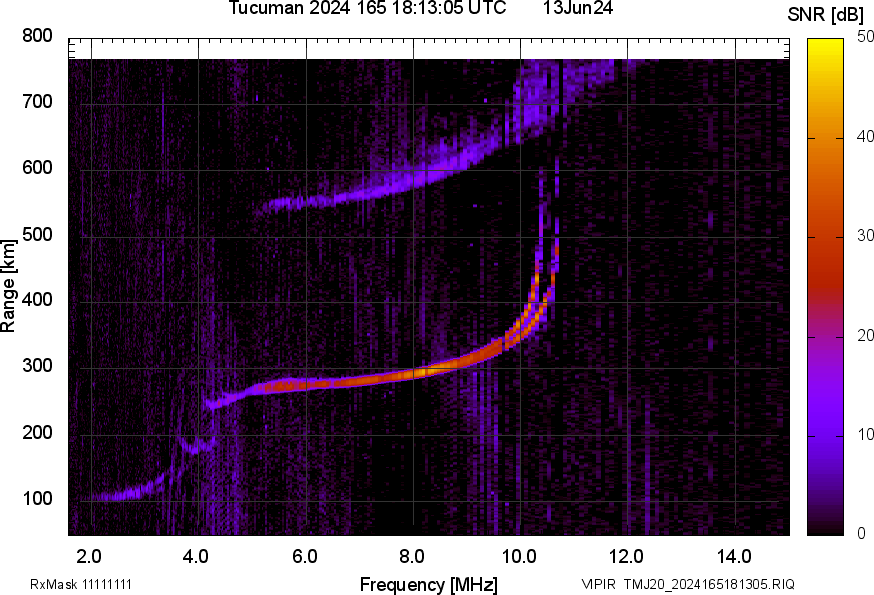Click the frequency tick label '8.0'
This screenshot has height=595, width=874.
click(411, 556)
